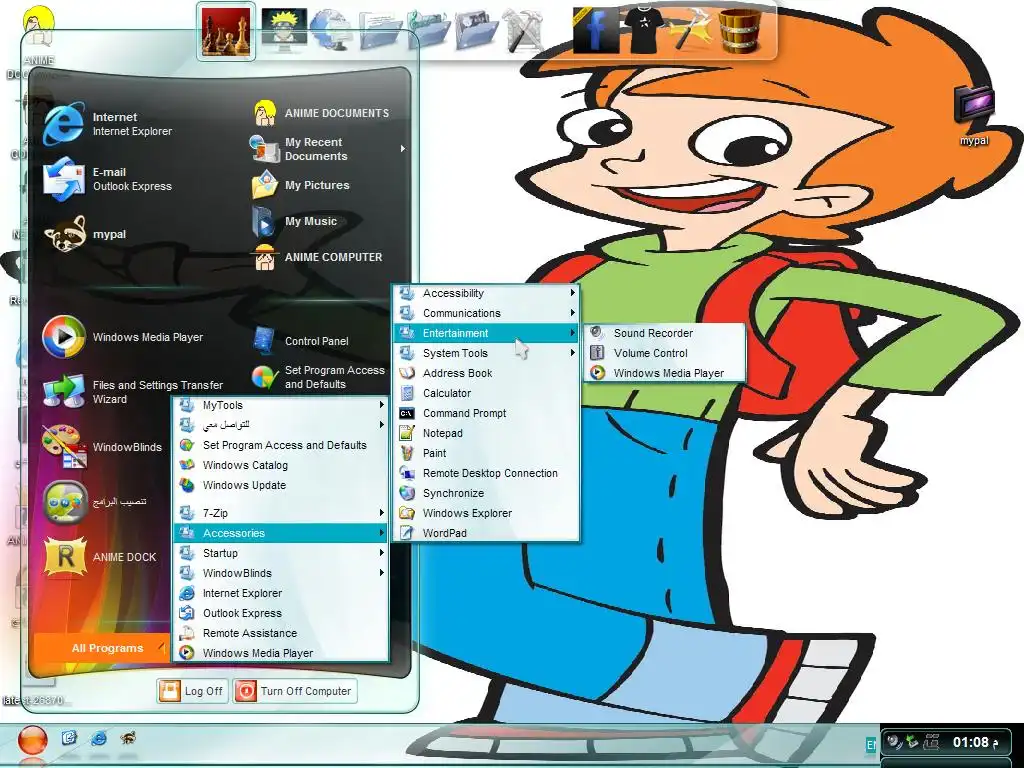Open Notepad from Accessories menu
Screen dimensions: 1024x768
[x=486, y=434]
